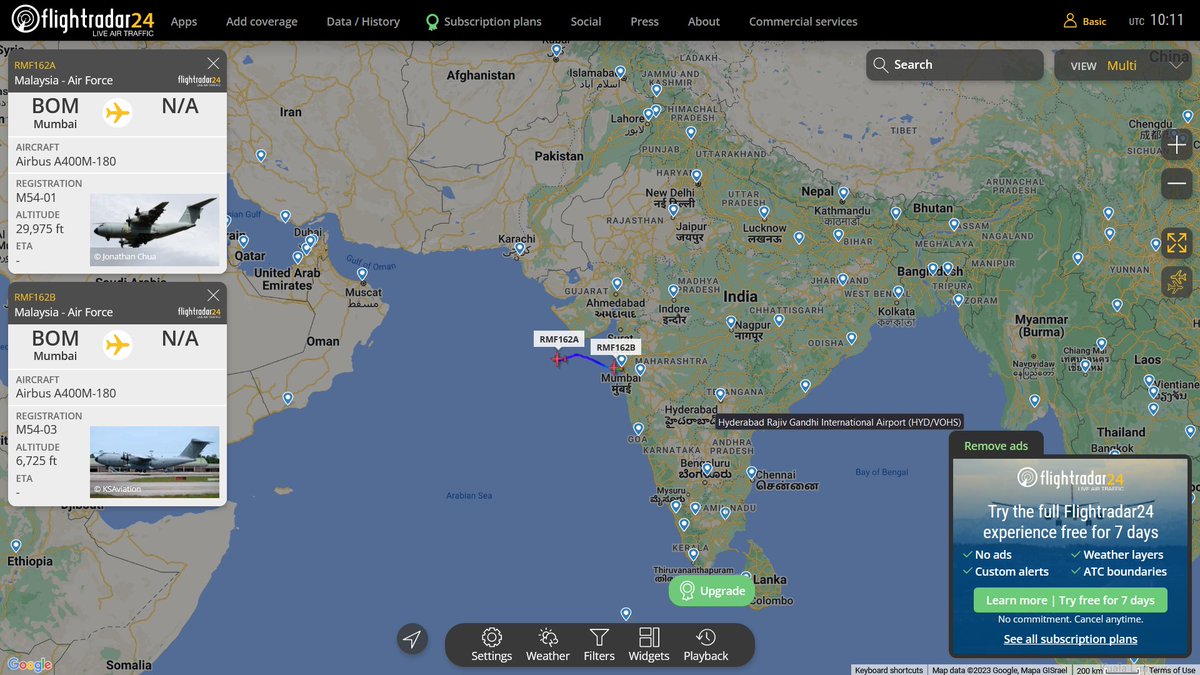Click the UTC 10:11 clock
This screenshot has width=1200, height=675.
[x=1156, y=20]
